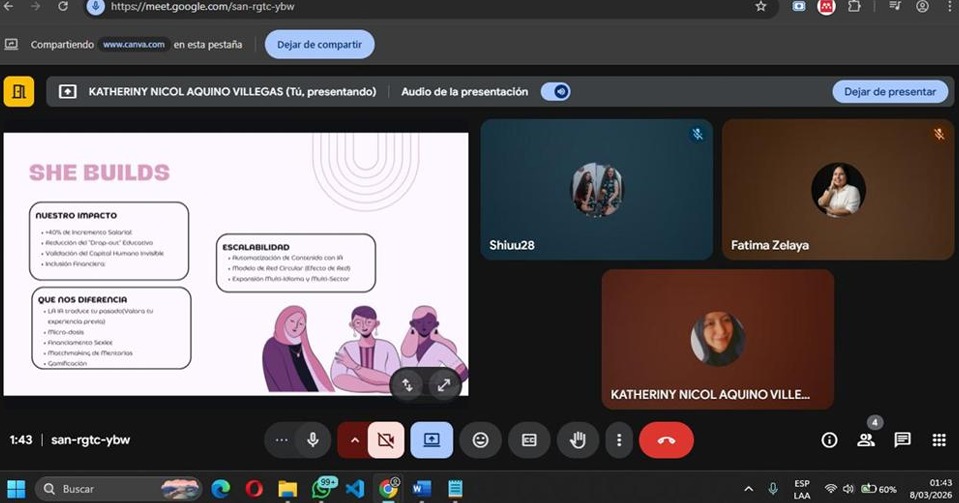The image size is (959, 503).
Task: Click the presentation screen icon beside presenter name
Action: [x=67, y=92]
